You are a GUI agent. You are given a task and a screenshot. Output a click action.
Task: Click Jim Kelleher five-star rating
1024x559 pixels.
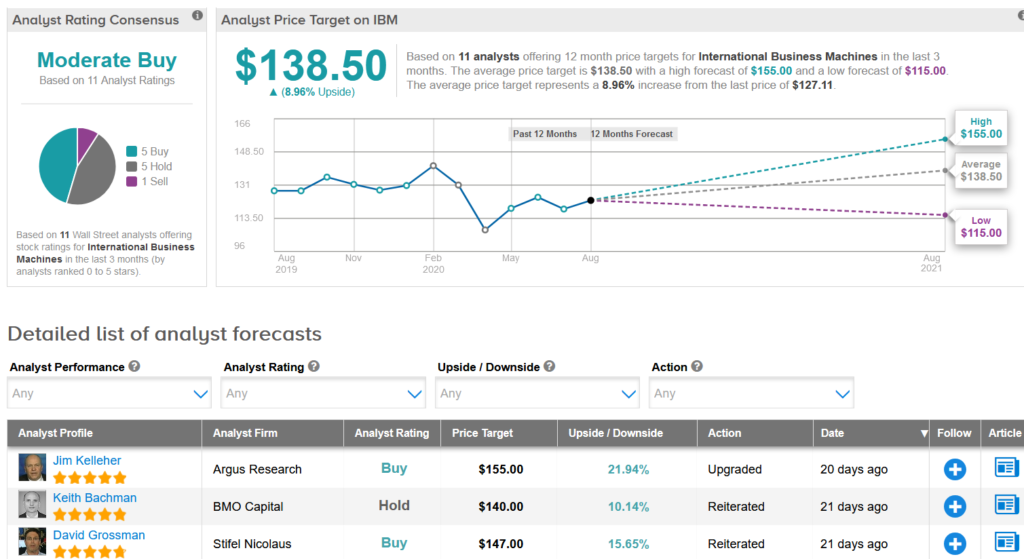click(89, 478)
